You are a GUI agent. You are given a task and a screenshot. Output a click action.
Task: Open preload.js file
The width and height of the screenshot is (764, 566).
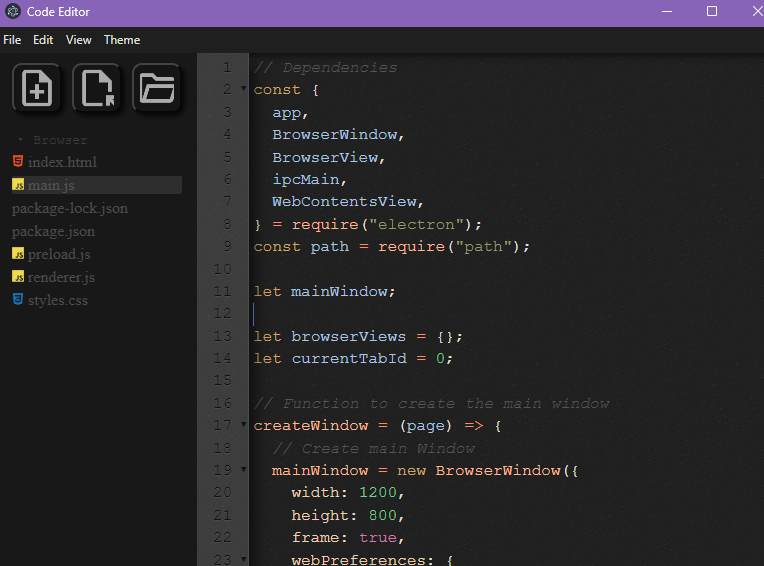[x=59, y=254]
